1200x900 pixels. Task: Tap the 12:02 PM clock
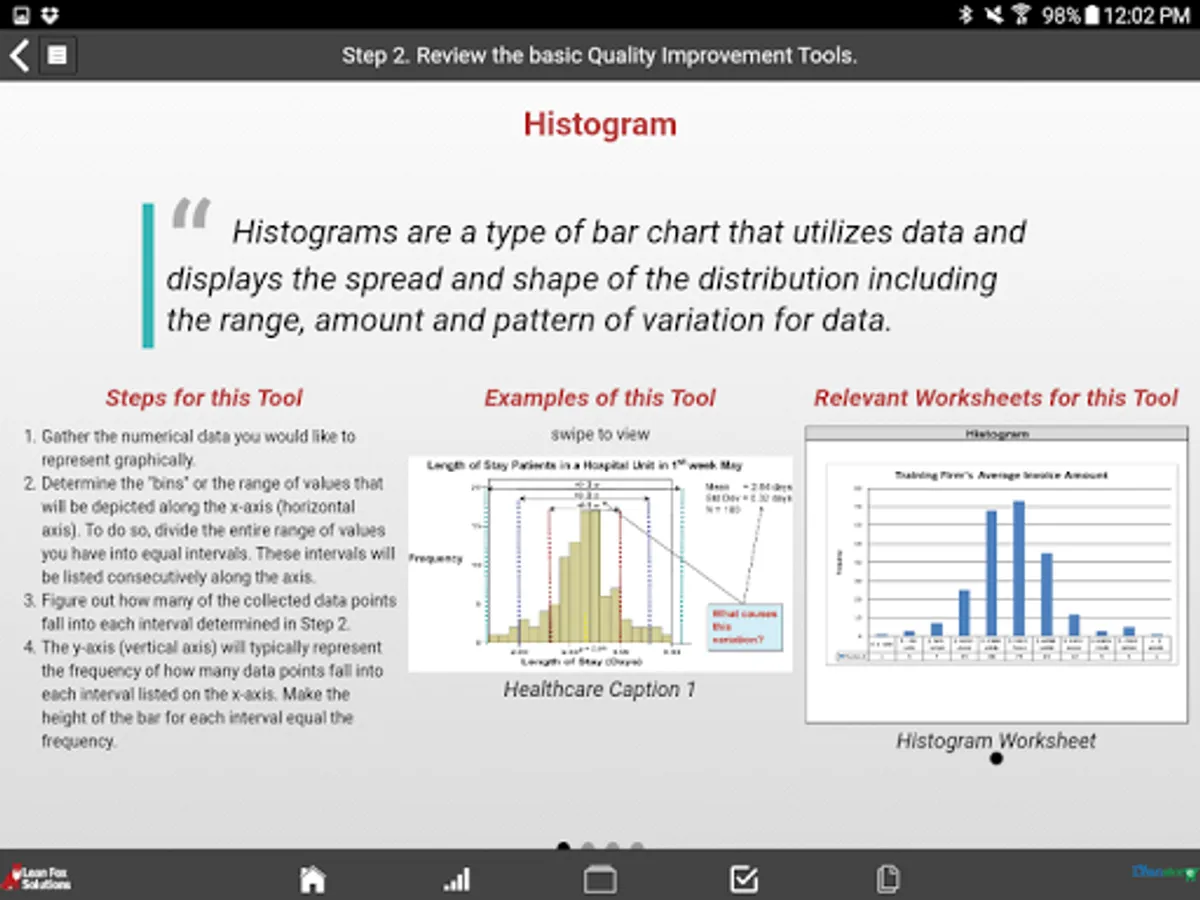click(x=1147, y=15)
